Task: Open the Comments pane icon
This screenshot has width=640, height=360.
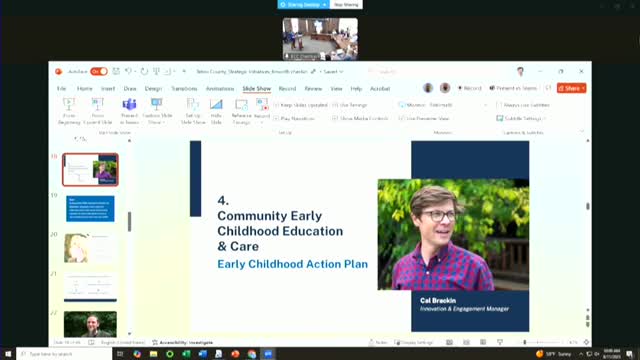Action: coord(548,88)
